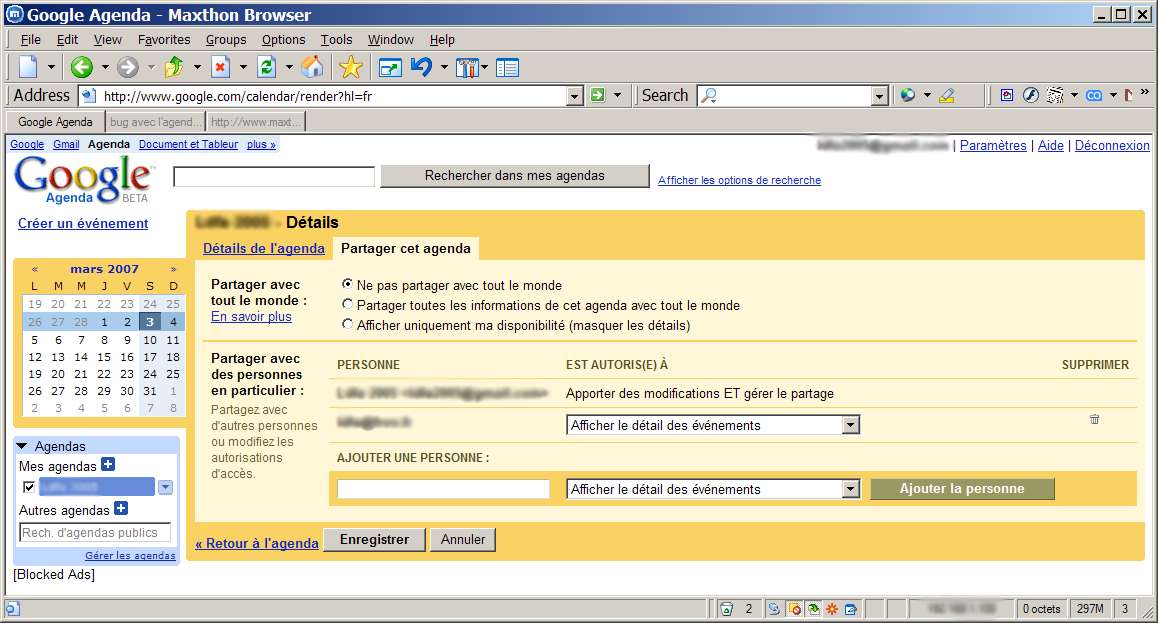Click the New page toolbar icon
This screenshot has width=1158, height=623.
(x=29, y=67)
